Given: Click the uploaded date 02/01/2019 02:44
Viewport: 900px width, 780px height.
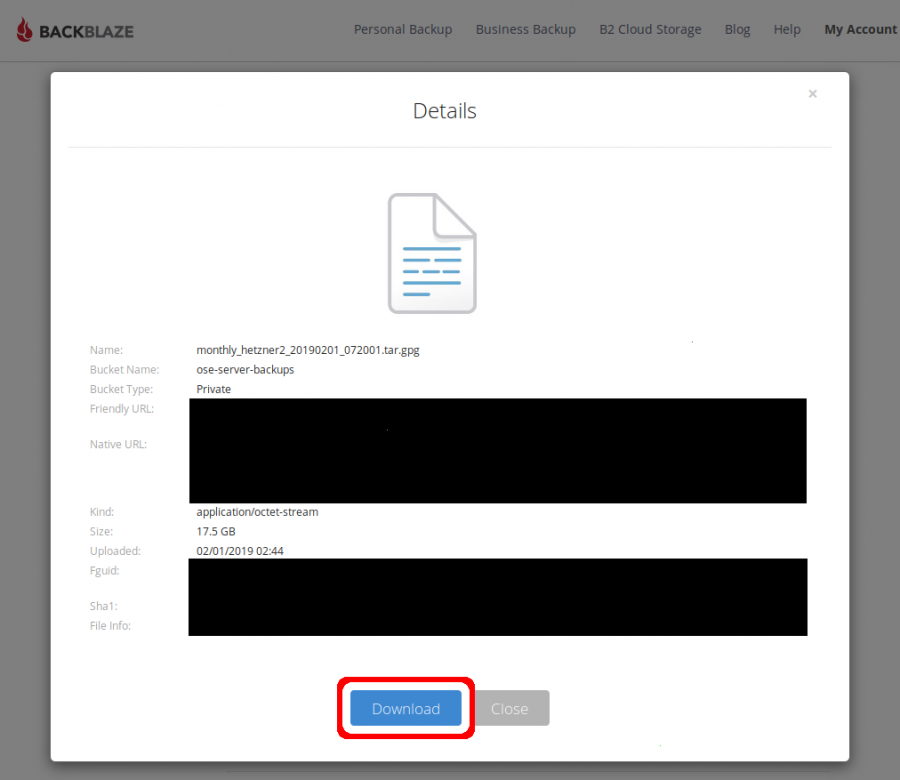Looking at the screenshot, I should coord(240,551).
